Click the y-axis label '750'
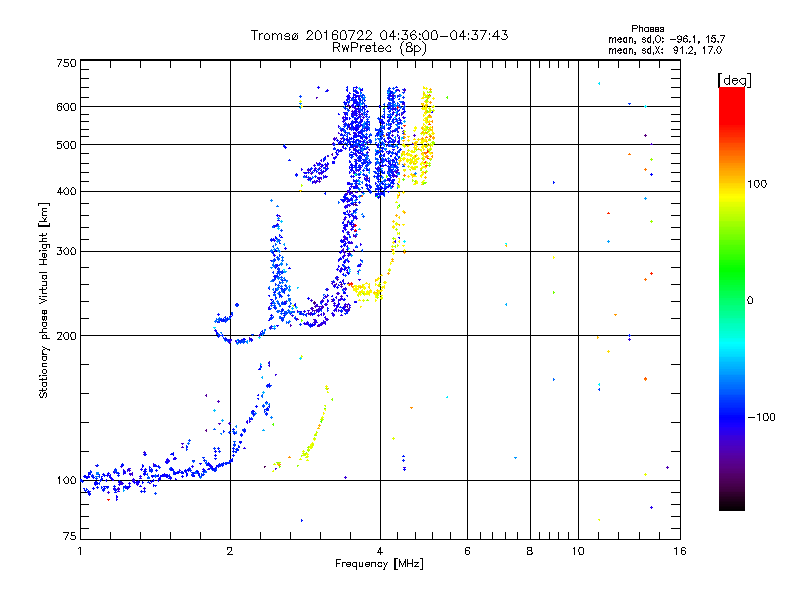This screenshot has width=800, height=600. click(x=66, y=63)
